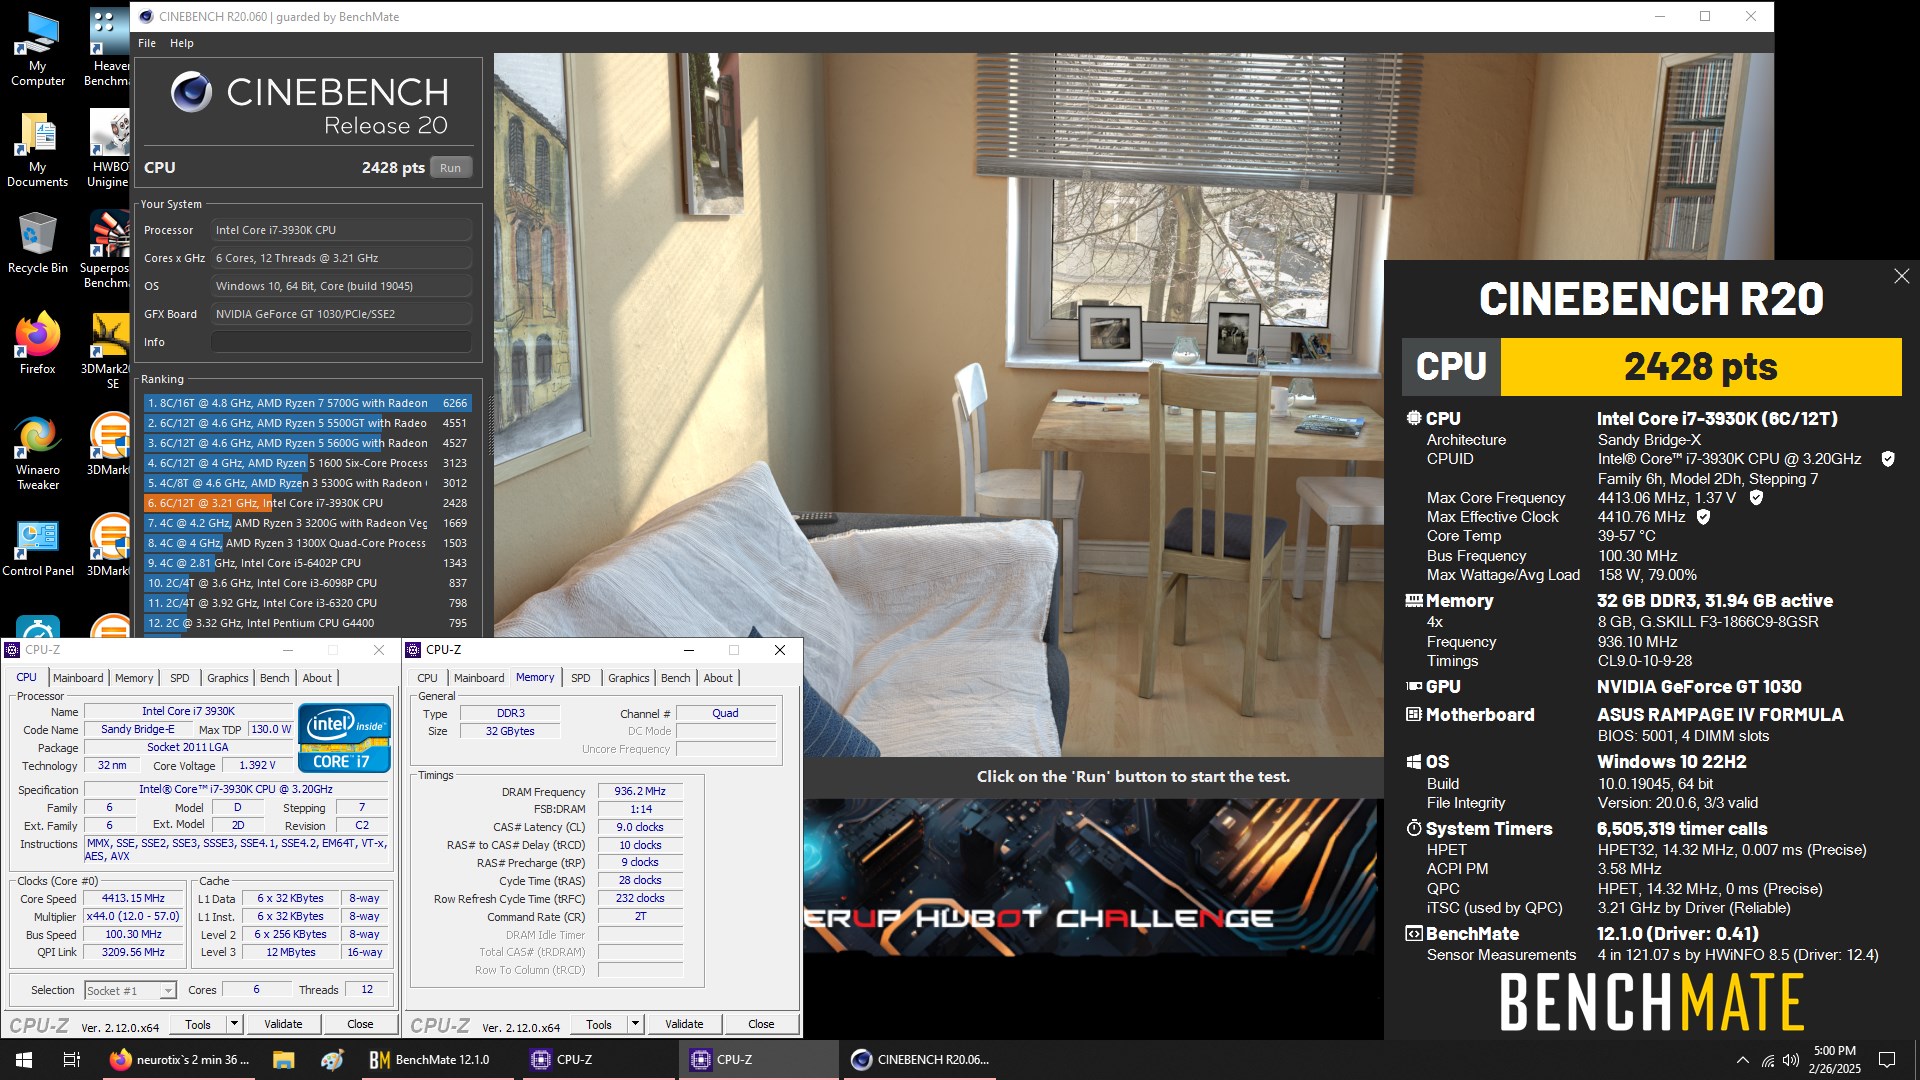Viewport: 1920px width, 1080px height.
Task: Open the volume tray icon
Action: 1791,1060
